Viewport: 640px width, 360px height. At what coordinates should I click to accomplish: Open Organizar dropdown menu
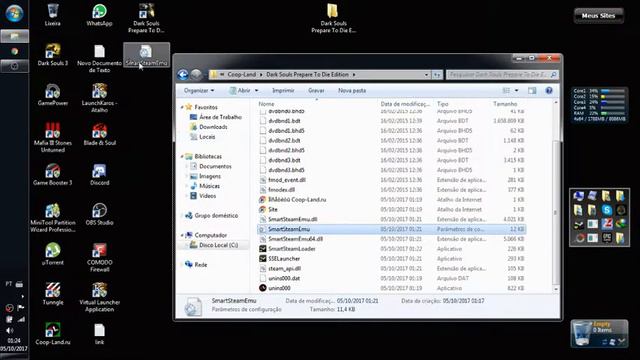point(199,91)
